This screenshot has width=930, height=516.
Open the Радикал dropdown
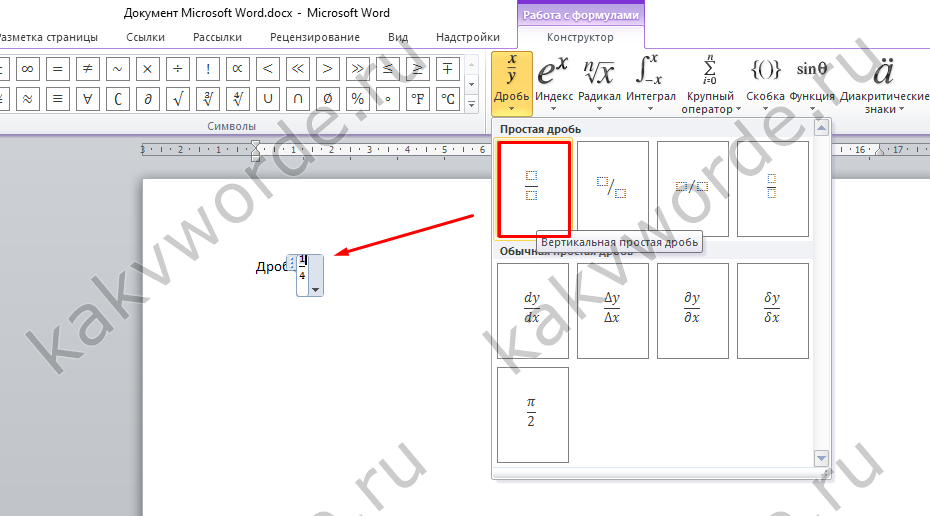point(599,83)
